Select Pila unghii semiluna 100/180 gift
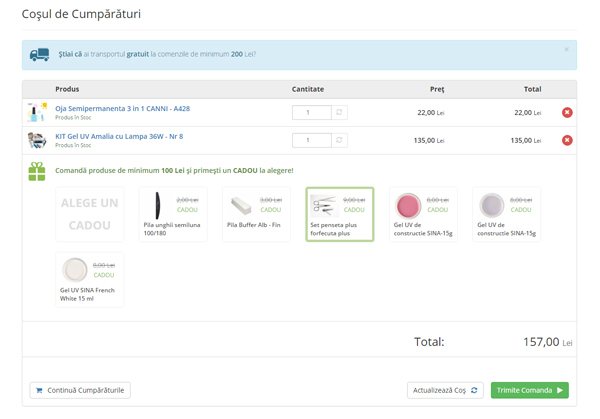Screen dimensions: 600x419 pyautogui.click(x=173, y=214)
